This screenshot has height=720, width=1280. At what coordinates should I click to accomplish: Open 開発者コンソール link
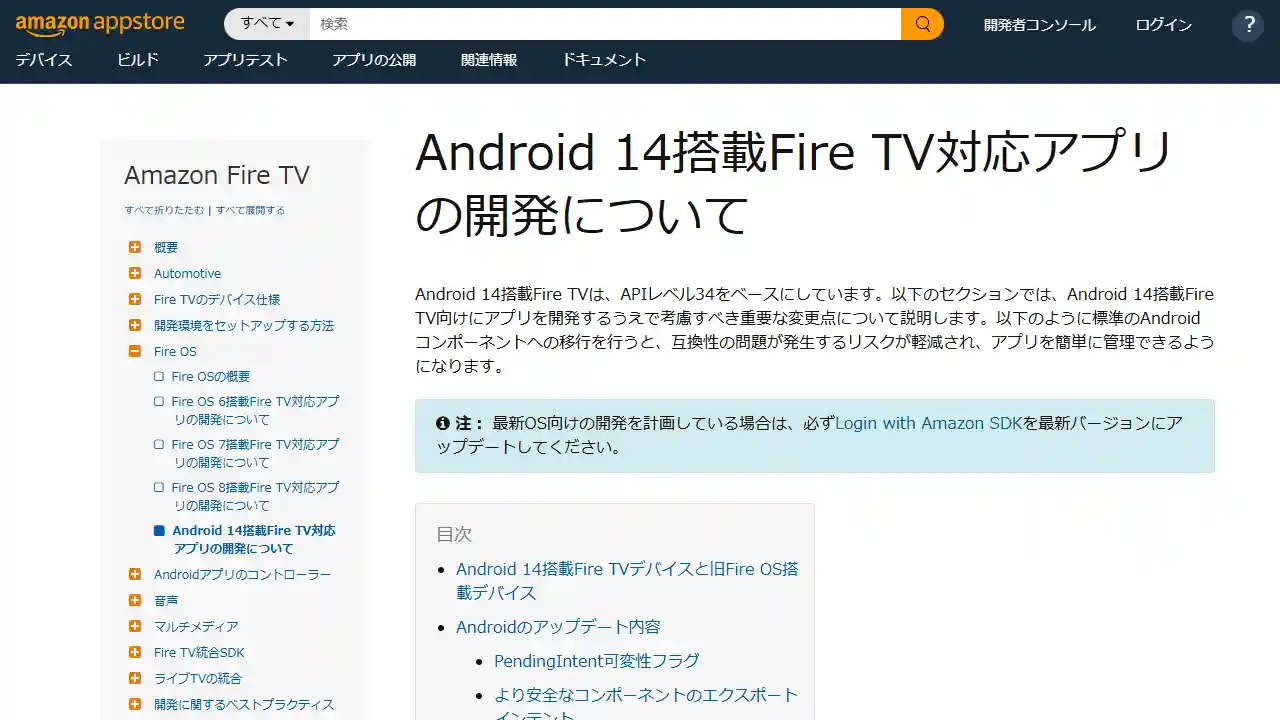tap(1040, 25)
